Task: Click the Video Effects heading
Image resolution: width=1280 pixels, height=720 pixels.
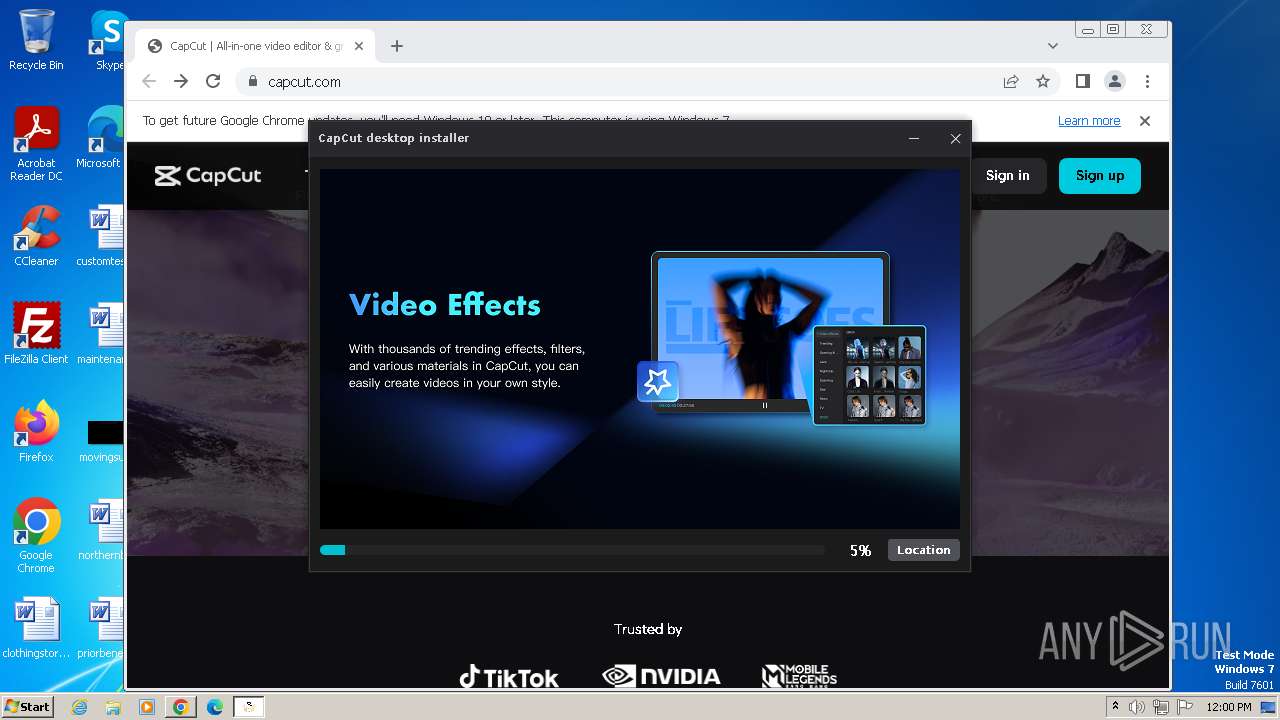Action: pyautogui.click(x=445, y=305)
